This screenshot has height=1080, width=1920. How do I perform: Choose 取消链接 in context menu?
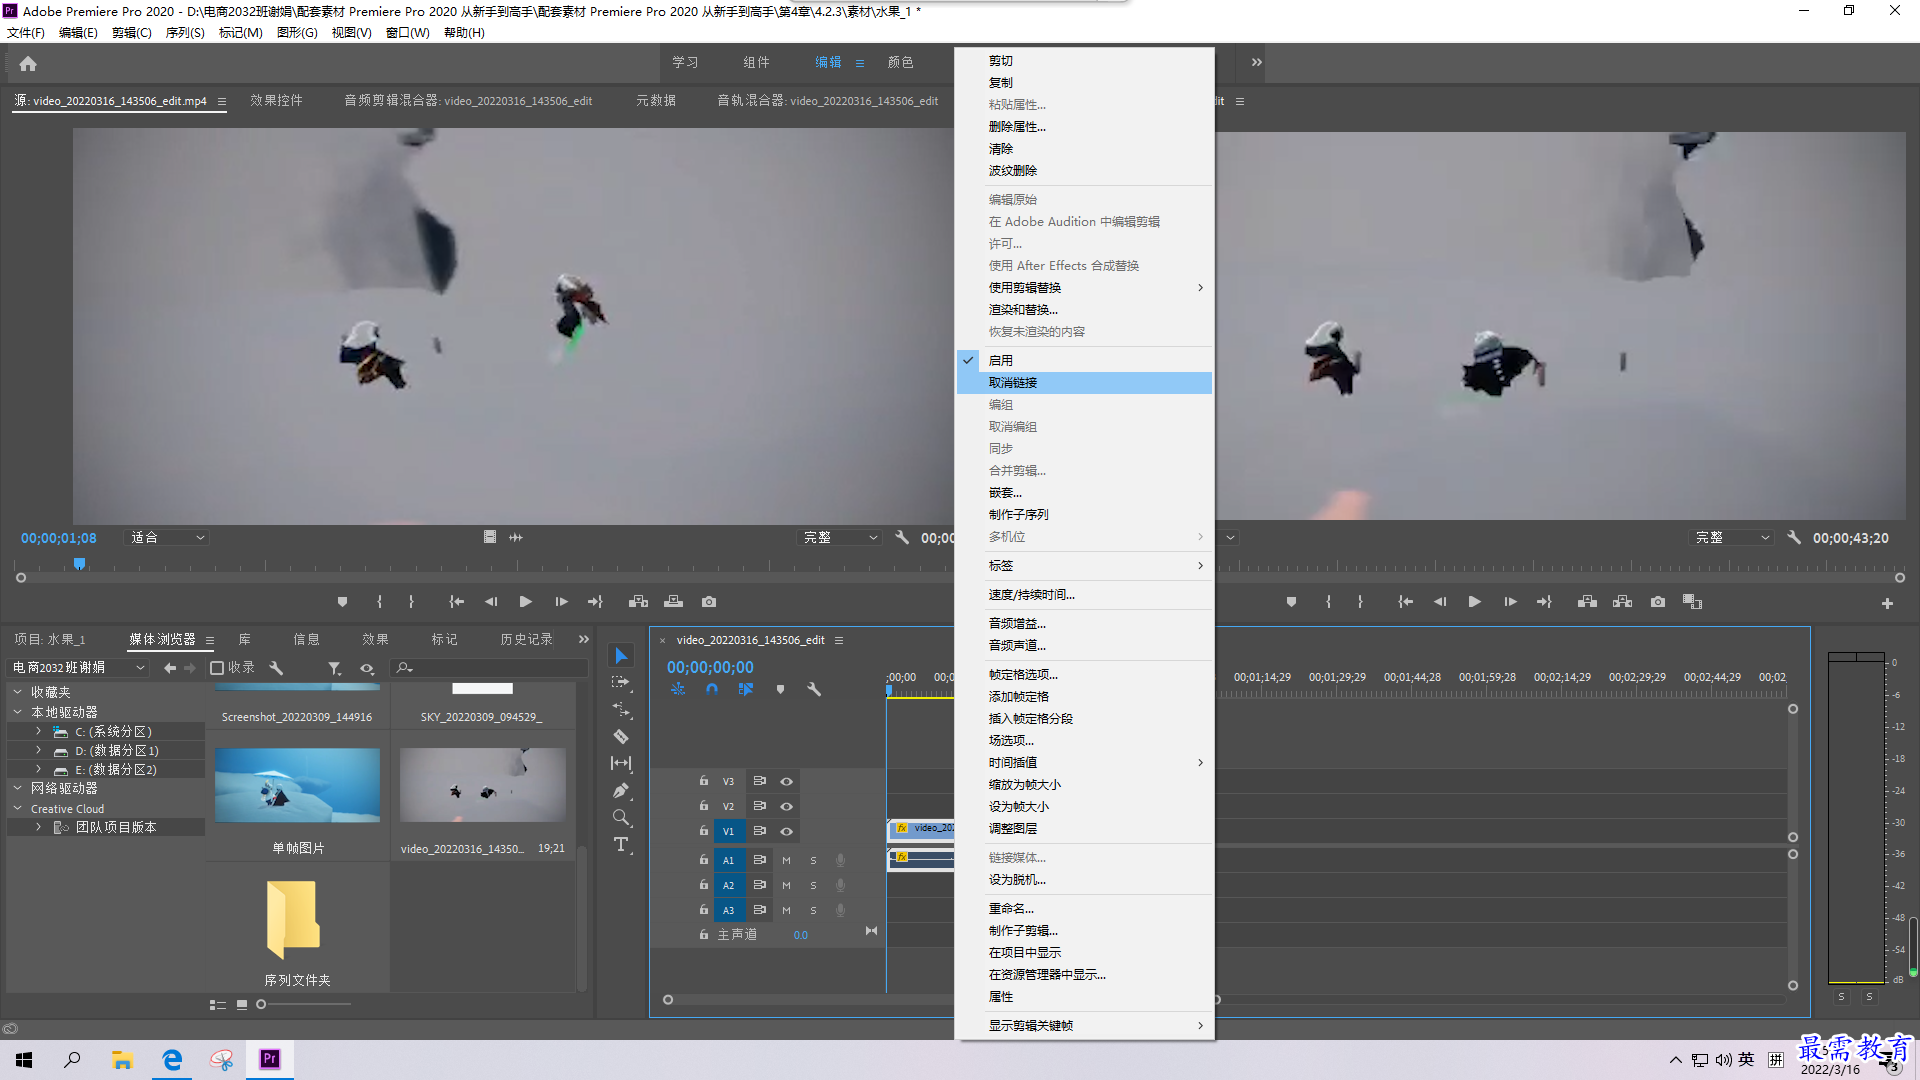[x=1084, y=383]
